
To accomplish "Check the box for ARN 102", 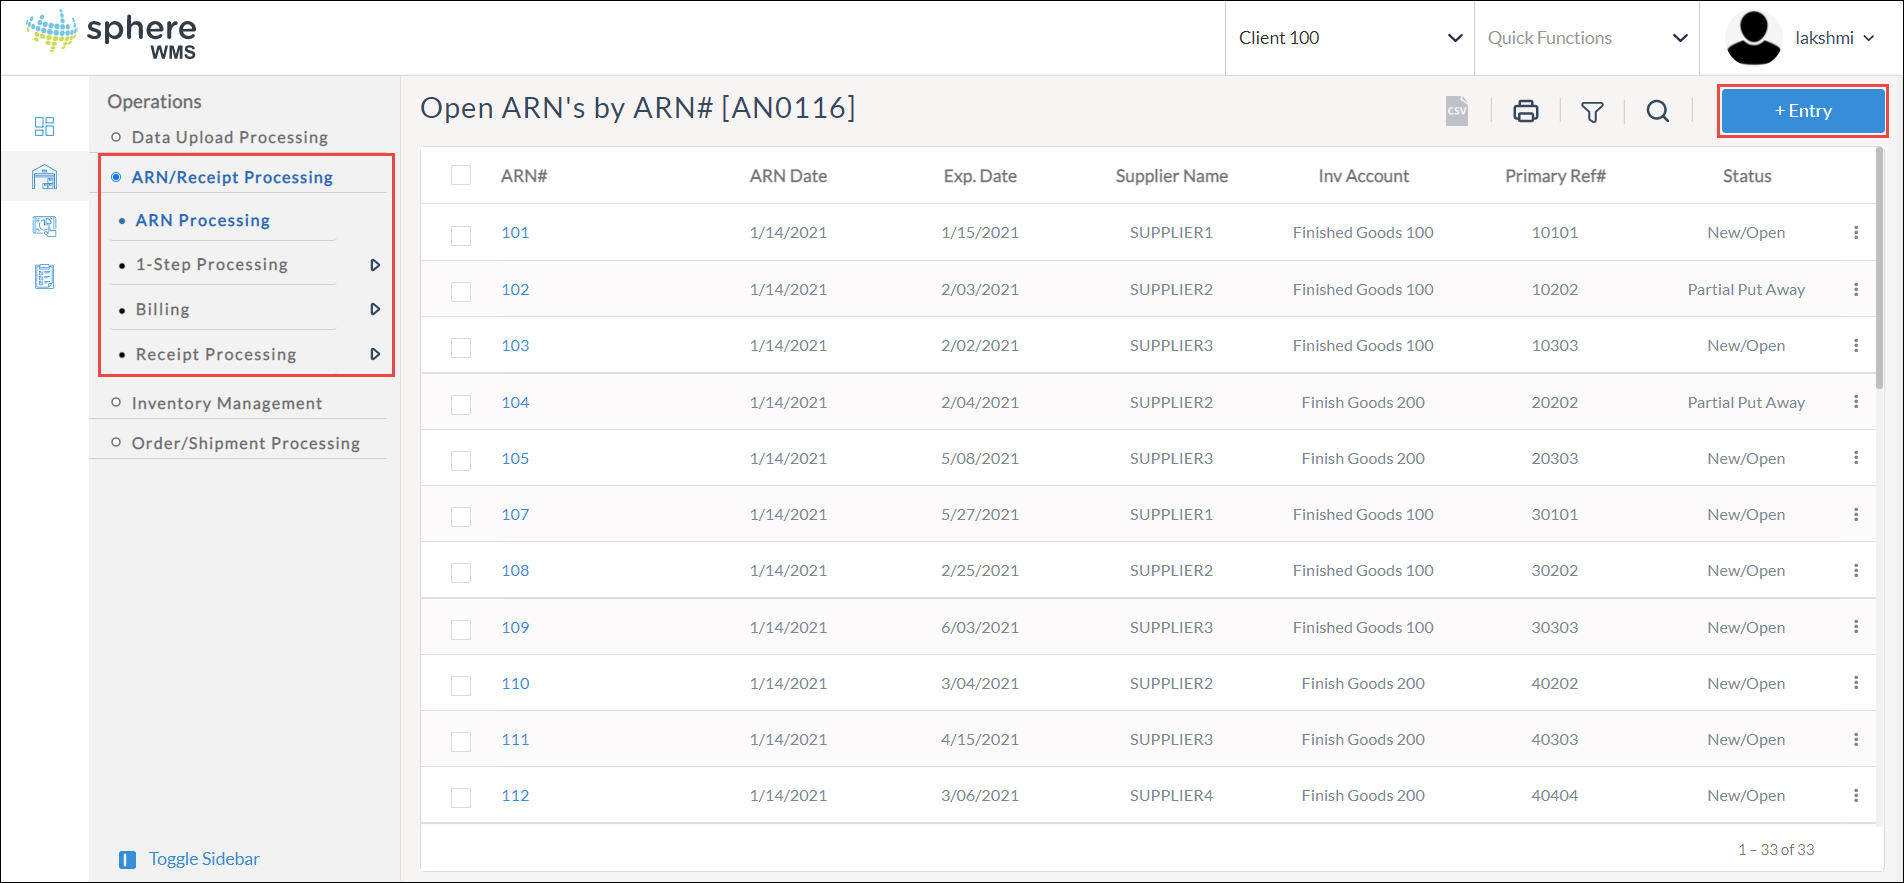I will (x=461, y=292).
